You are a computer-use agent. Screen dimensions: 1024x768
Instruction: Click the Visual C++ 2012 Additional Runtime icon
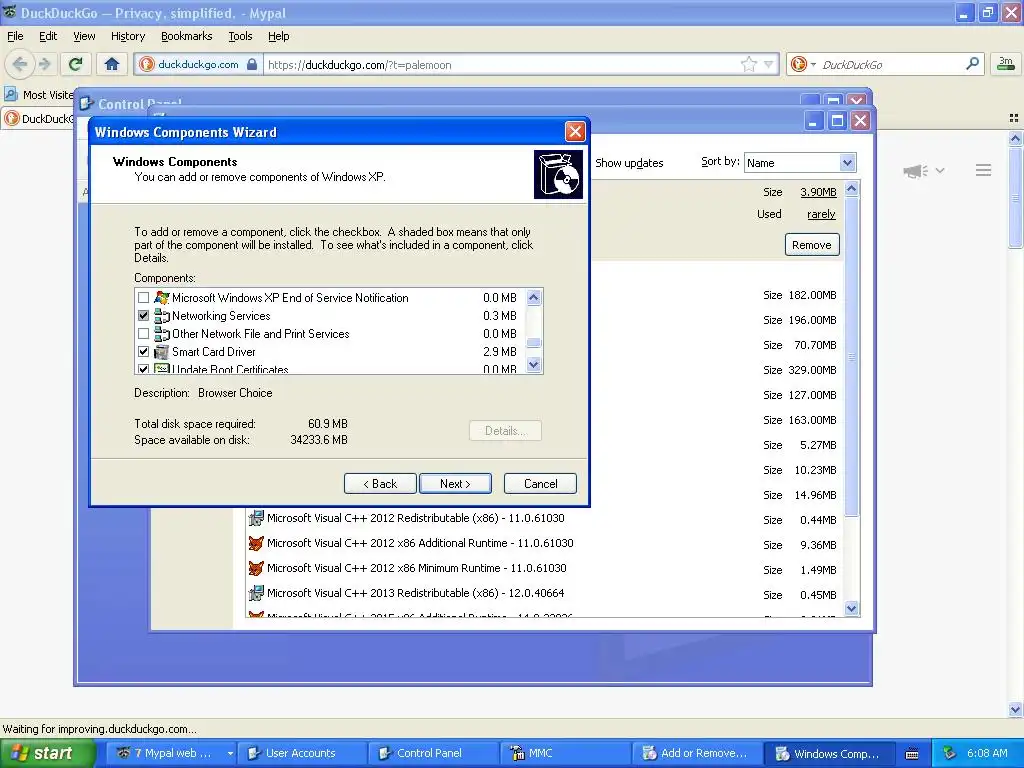click(x=256, y=543)
